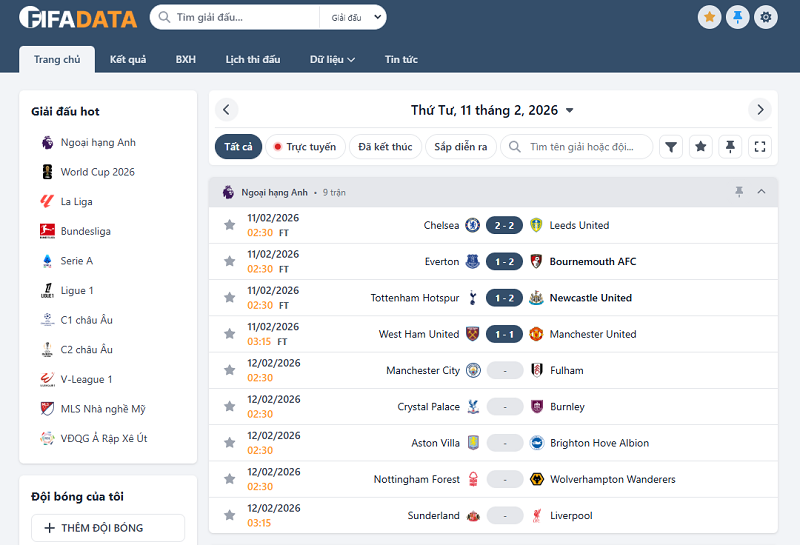Go to previous day with left arrow
Viewport: 800px width, 545px height.
(226, 110)
